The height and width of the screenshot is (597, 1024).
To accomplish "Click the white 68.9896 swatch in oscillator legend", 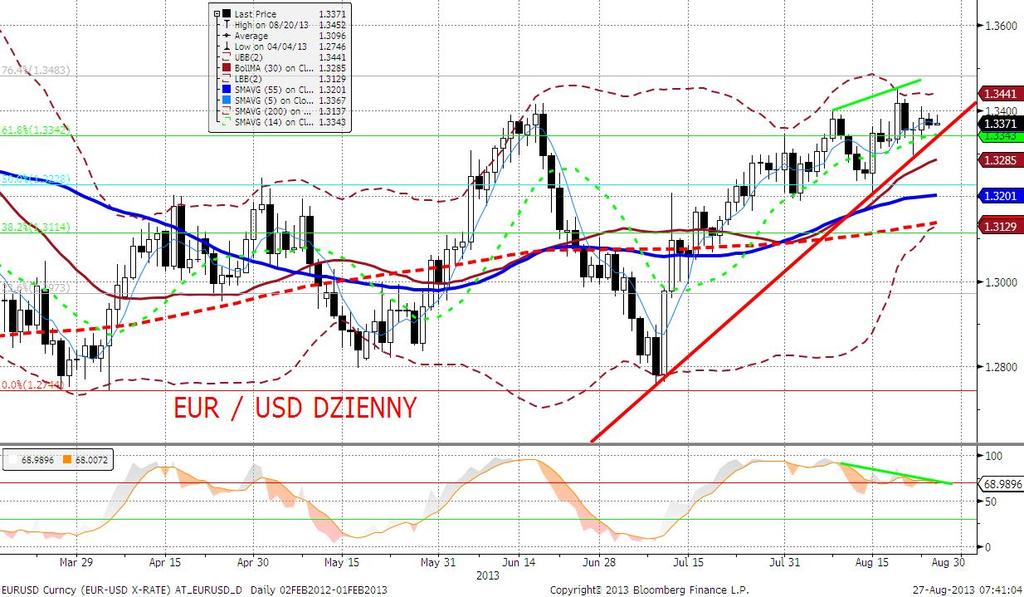I will [12, 460].
